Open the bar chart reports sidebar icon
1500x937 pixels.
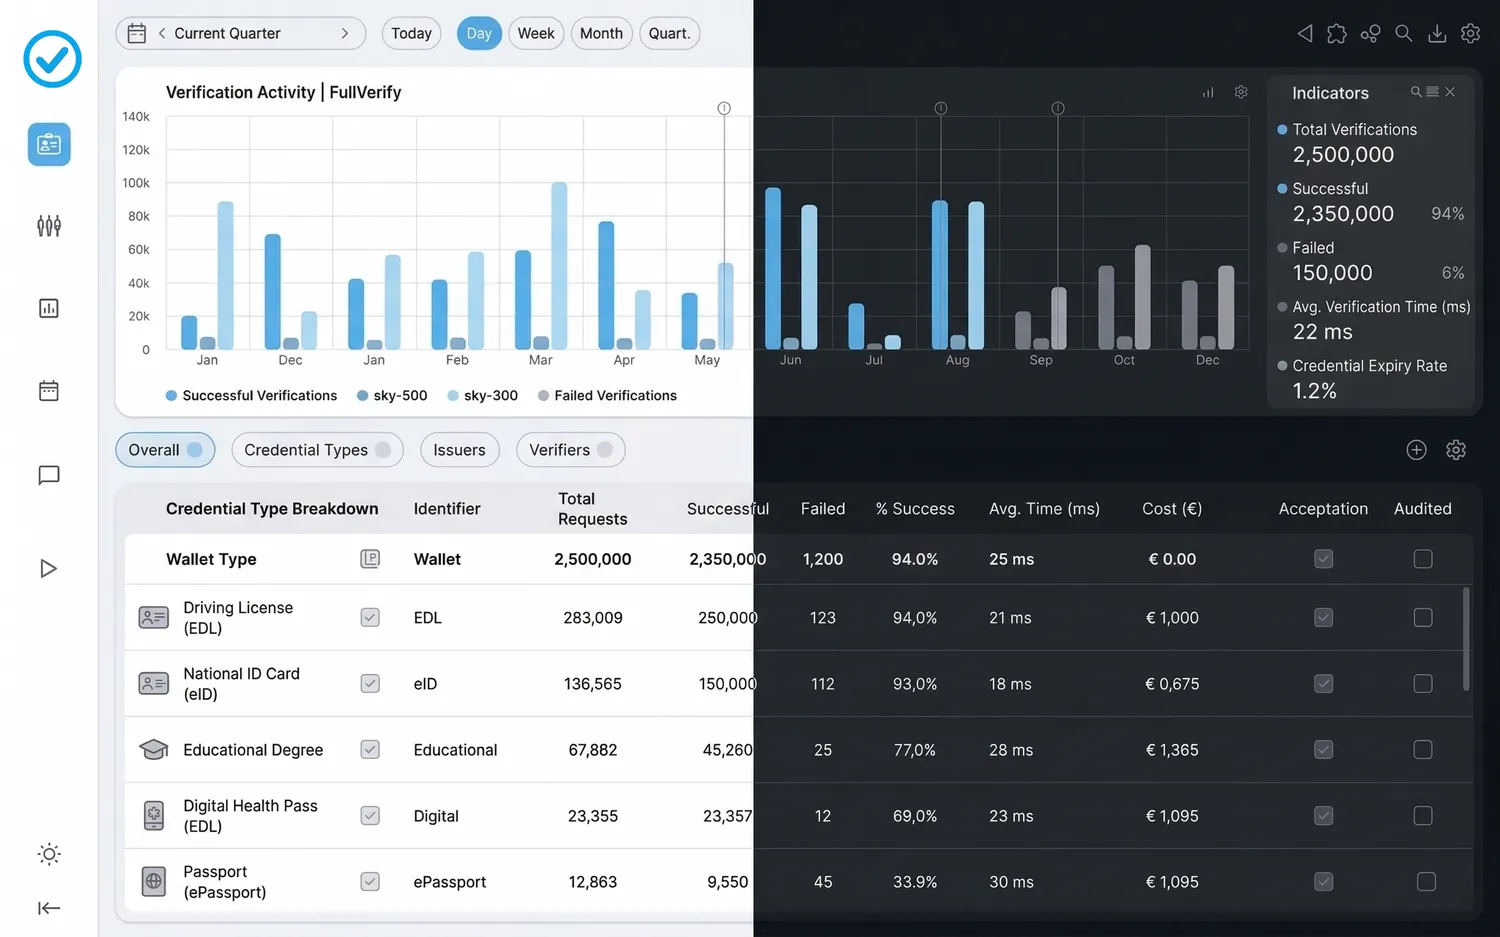[x=49, y=308]
